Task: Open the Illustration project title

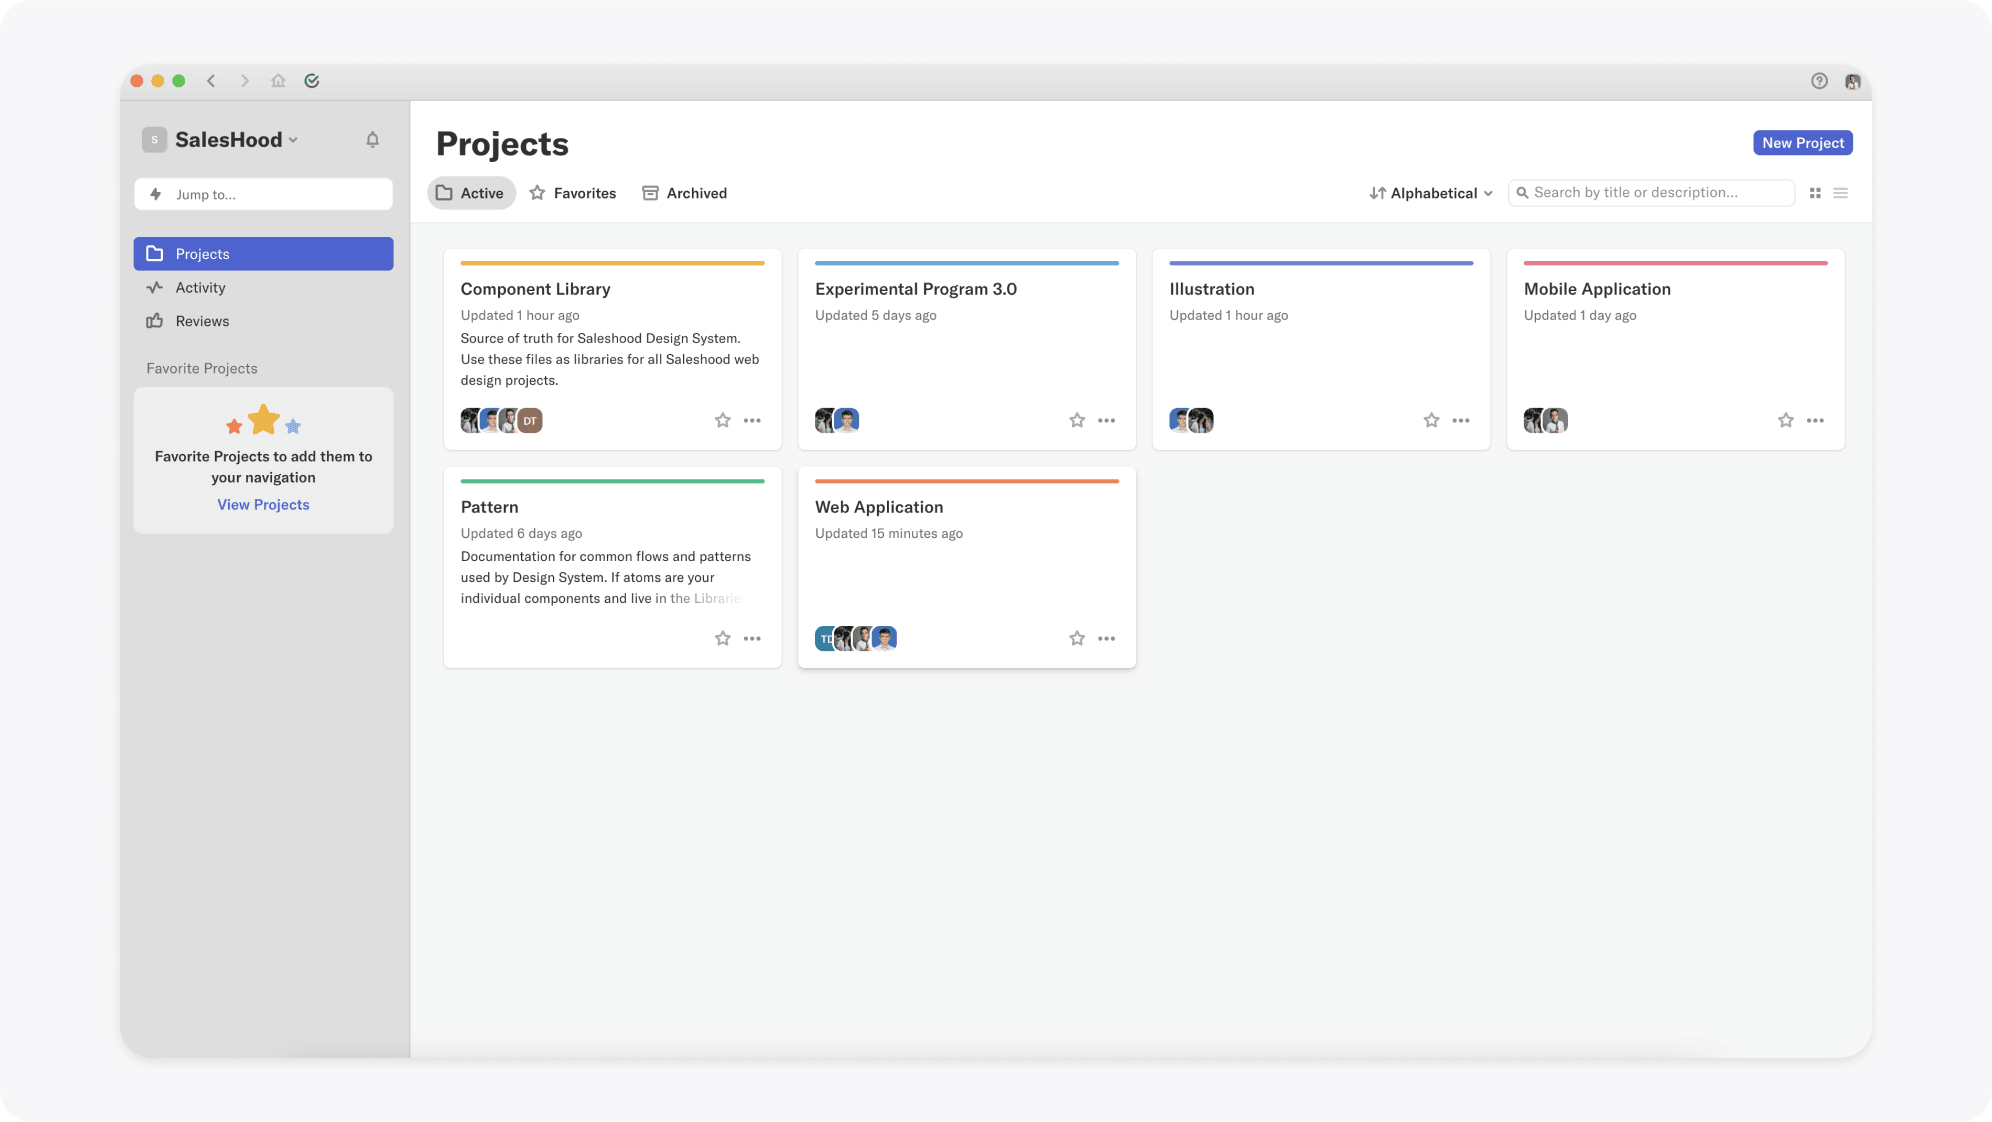Action: click(1212, 289)
